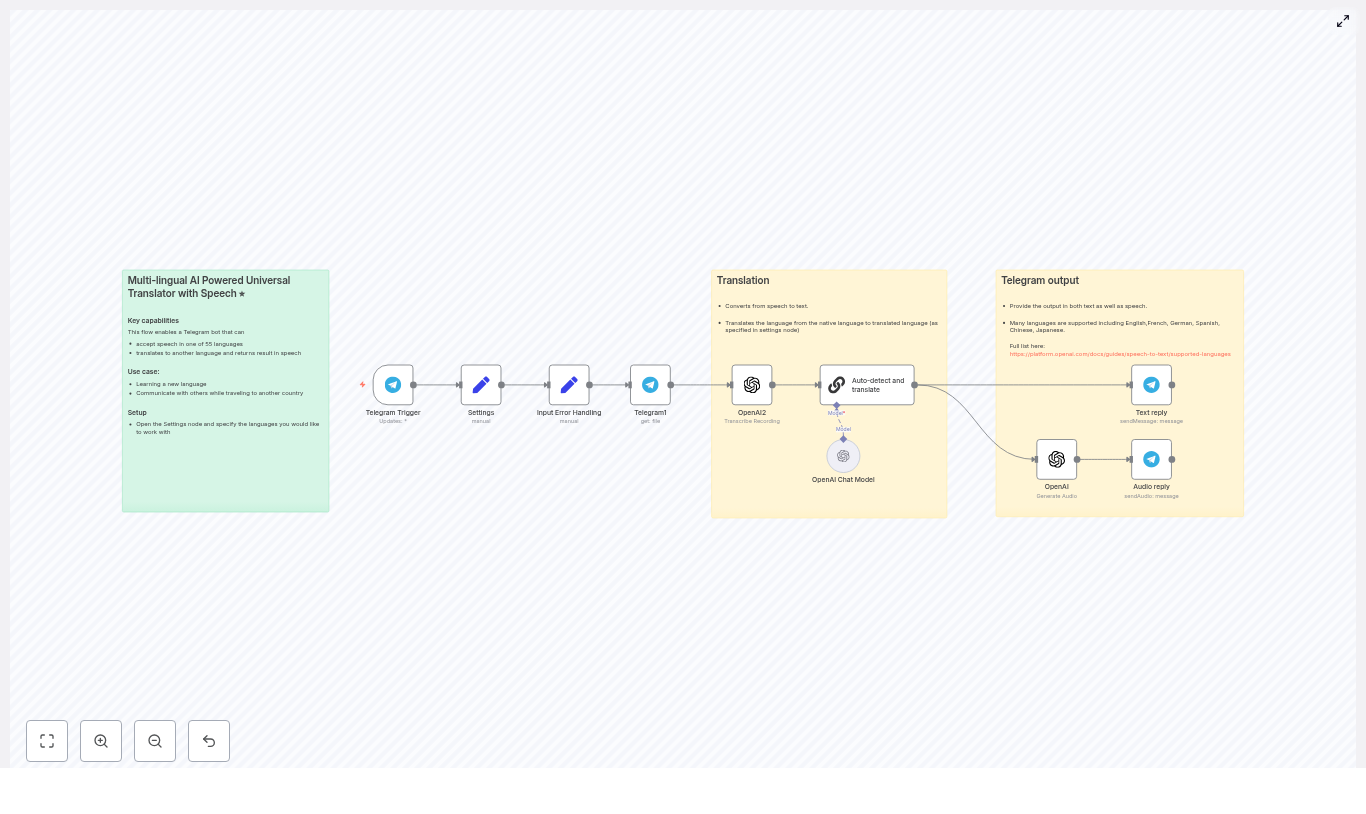Click the Telegram Trigger node icon
The width and height of the screenshot is (1366, 814).
[393, 385]
